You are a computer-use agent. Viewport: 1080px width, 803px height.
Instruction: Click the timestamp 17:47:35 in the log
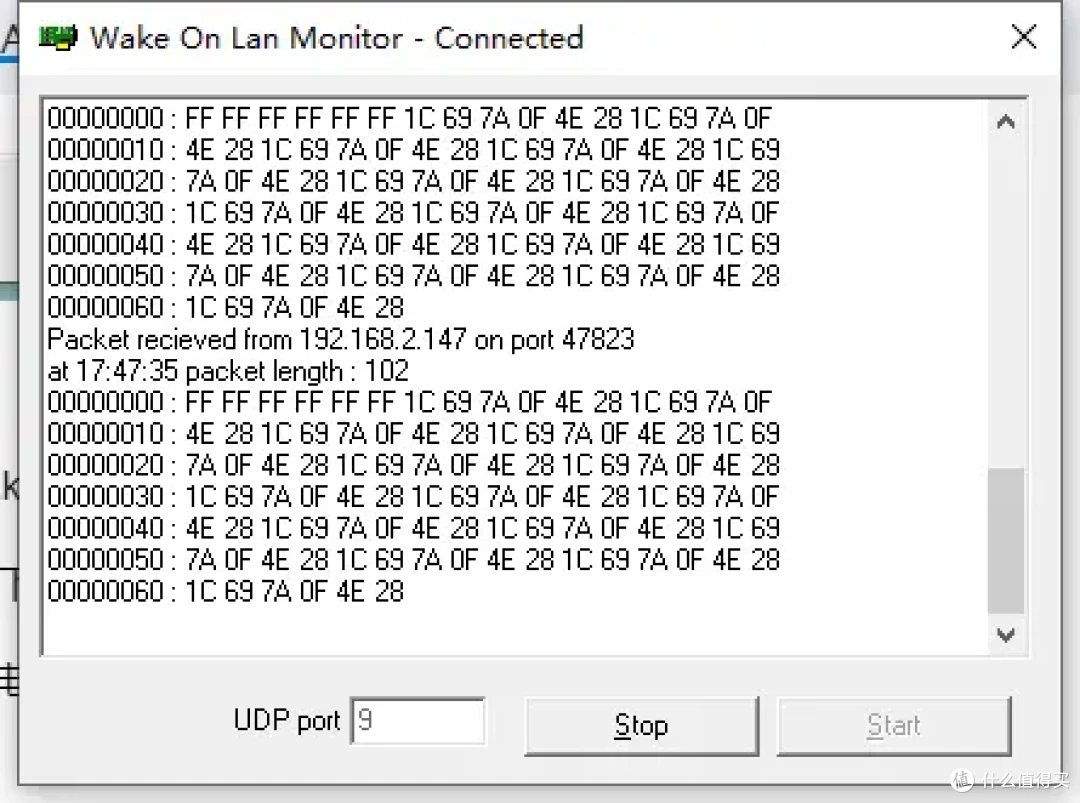pyautogui.click(x=127, y=371)
